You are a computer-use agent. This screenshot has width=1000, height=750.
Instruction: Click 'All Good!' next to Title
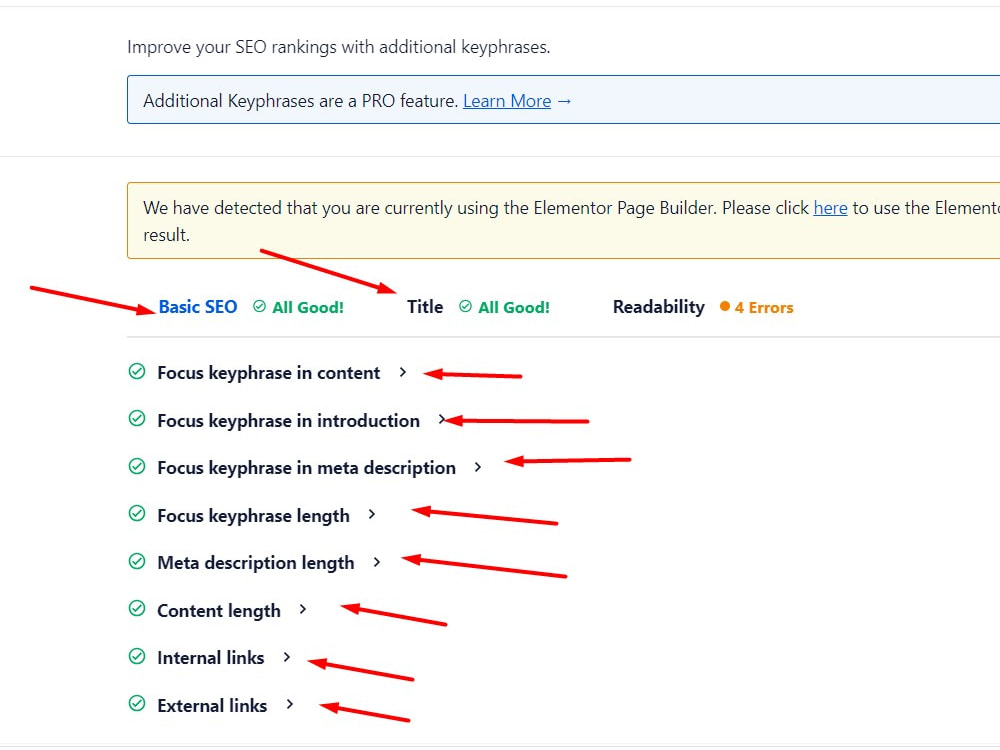(x=513, y=307)
